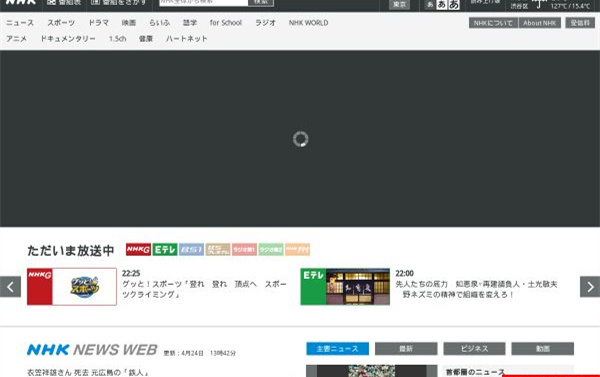600x377 pixels.
Task: Open the 映画 menu item
Action: 129,23
